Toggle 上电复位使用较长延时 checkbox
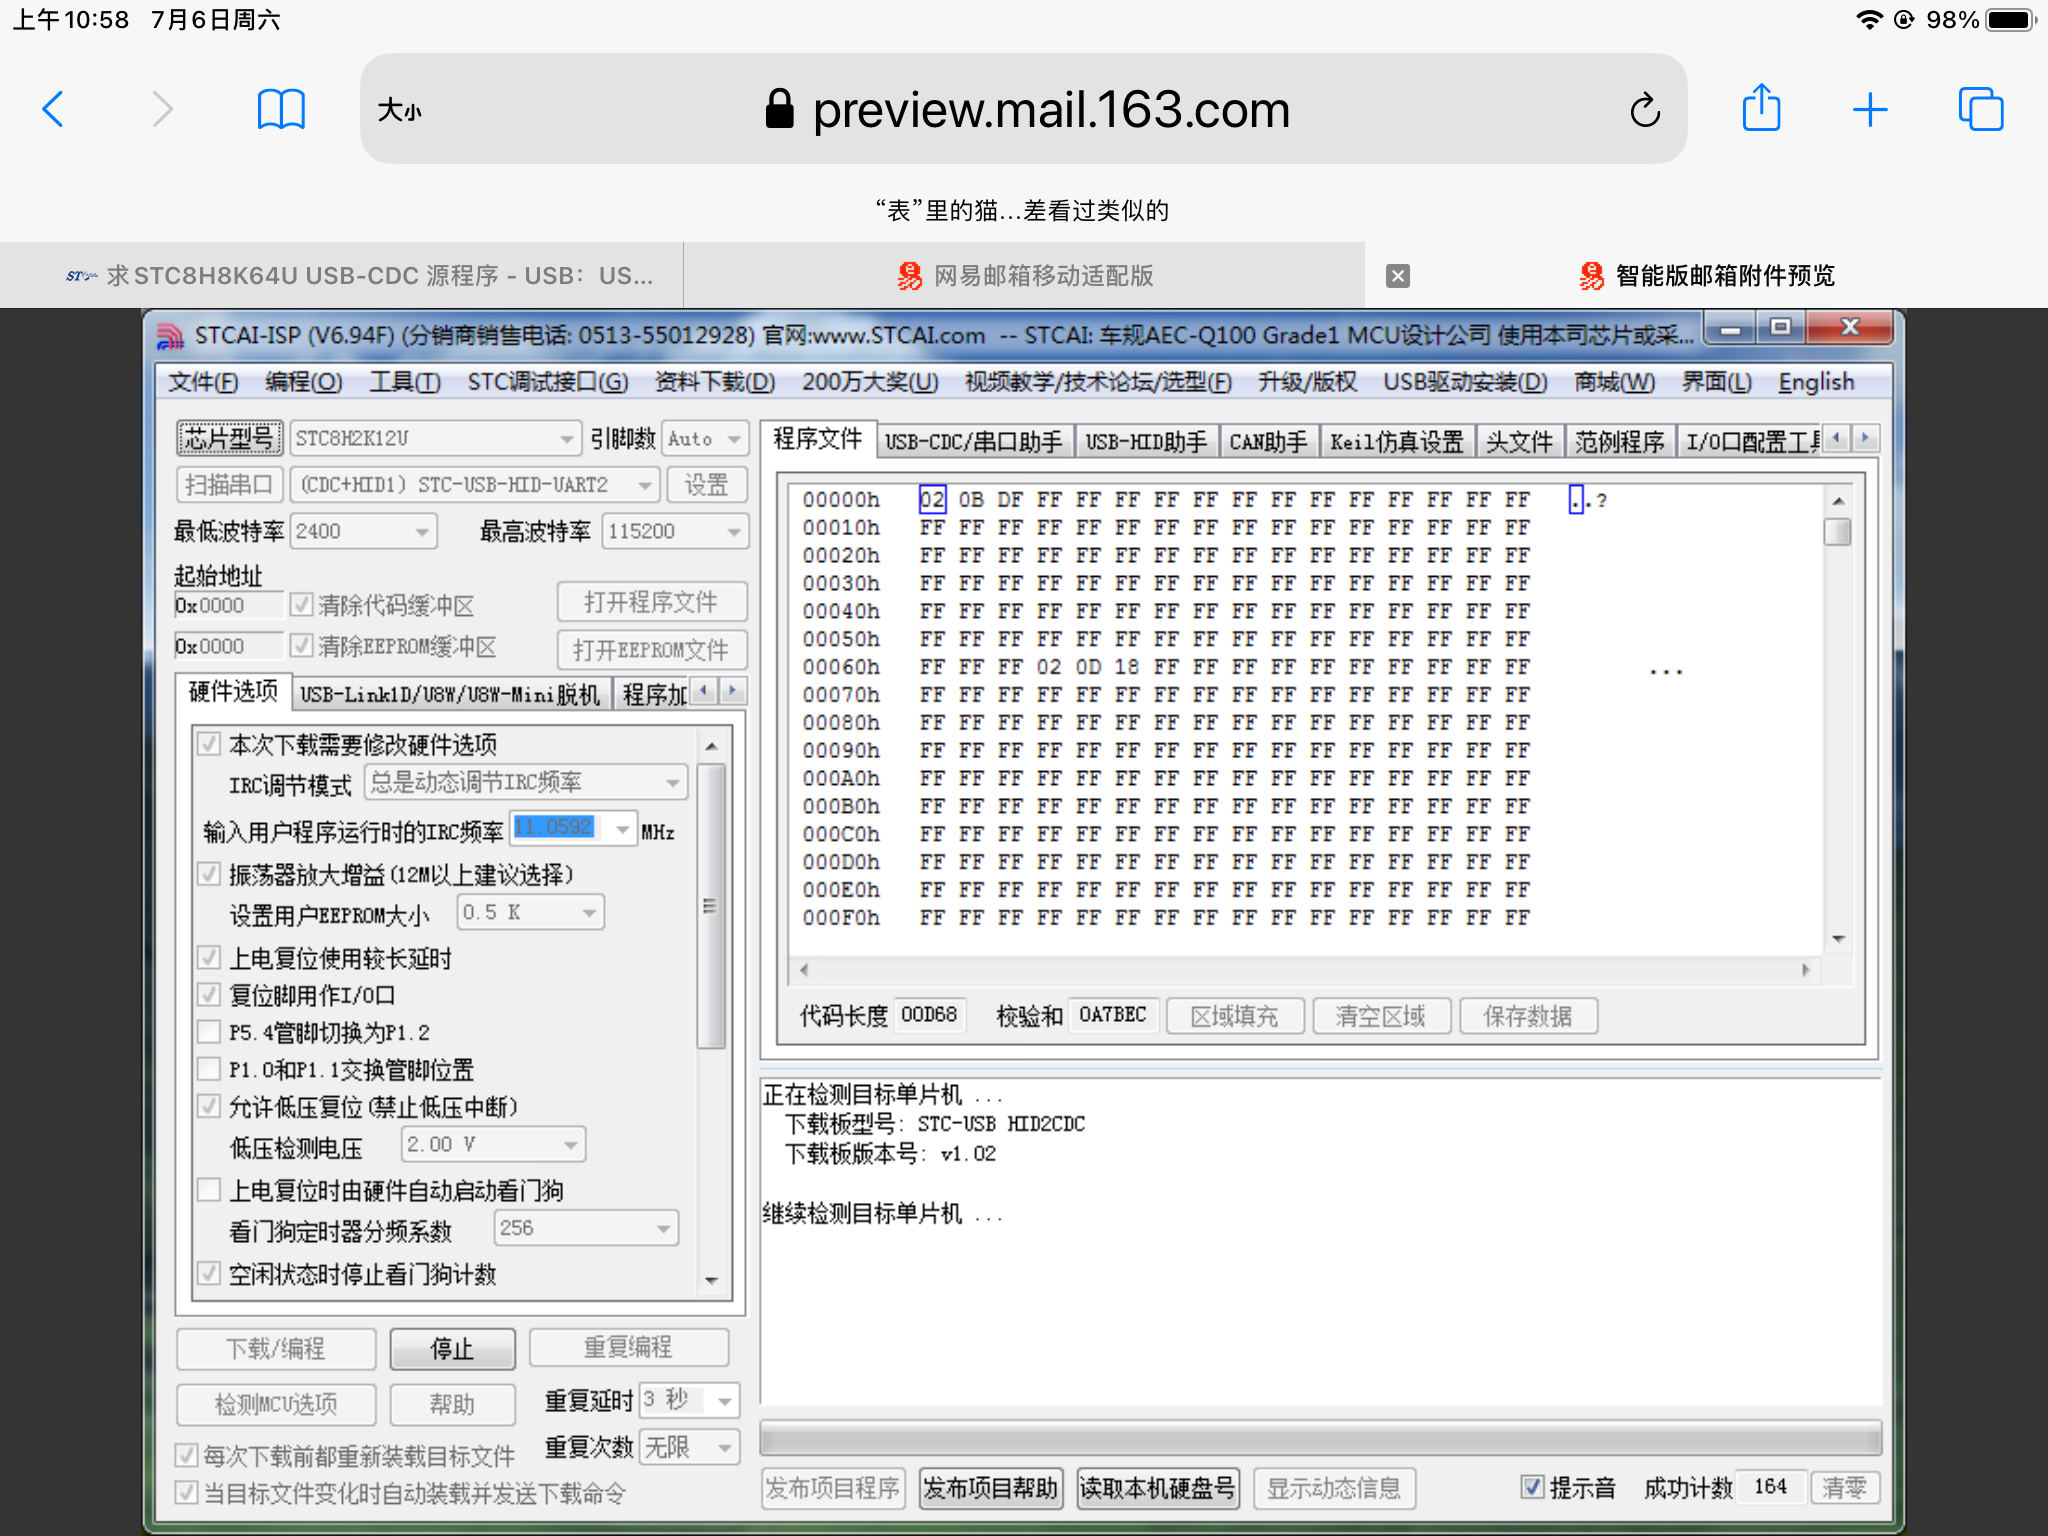The height and width of the screenshot is (1536, 2048). pos(209,957)
